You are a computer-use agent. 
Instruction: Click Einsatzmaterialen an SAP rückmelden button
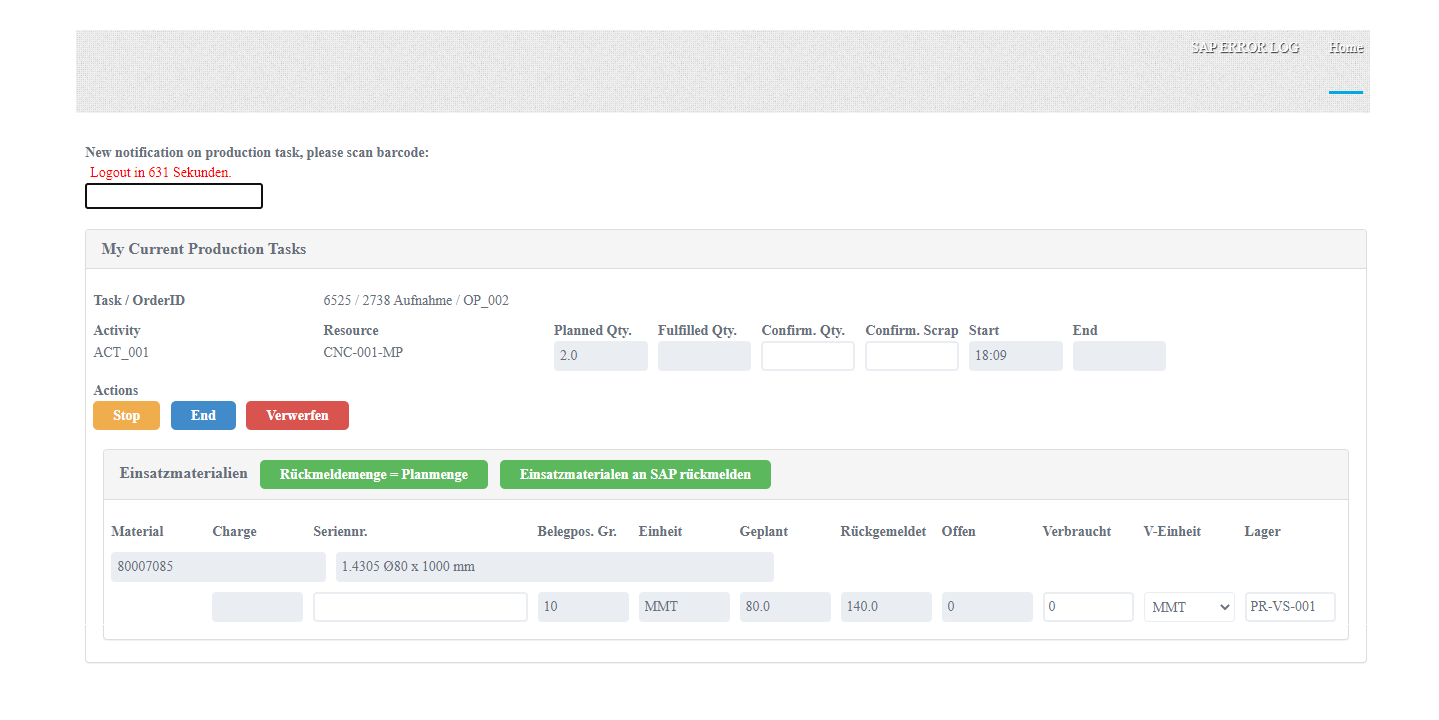tap(635, 474)
